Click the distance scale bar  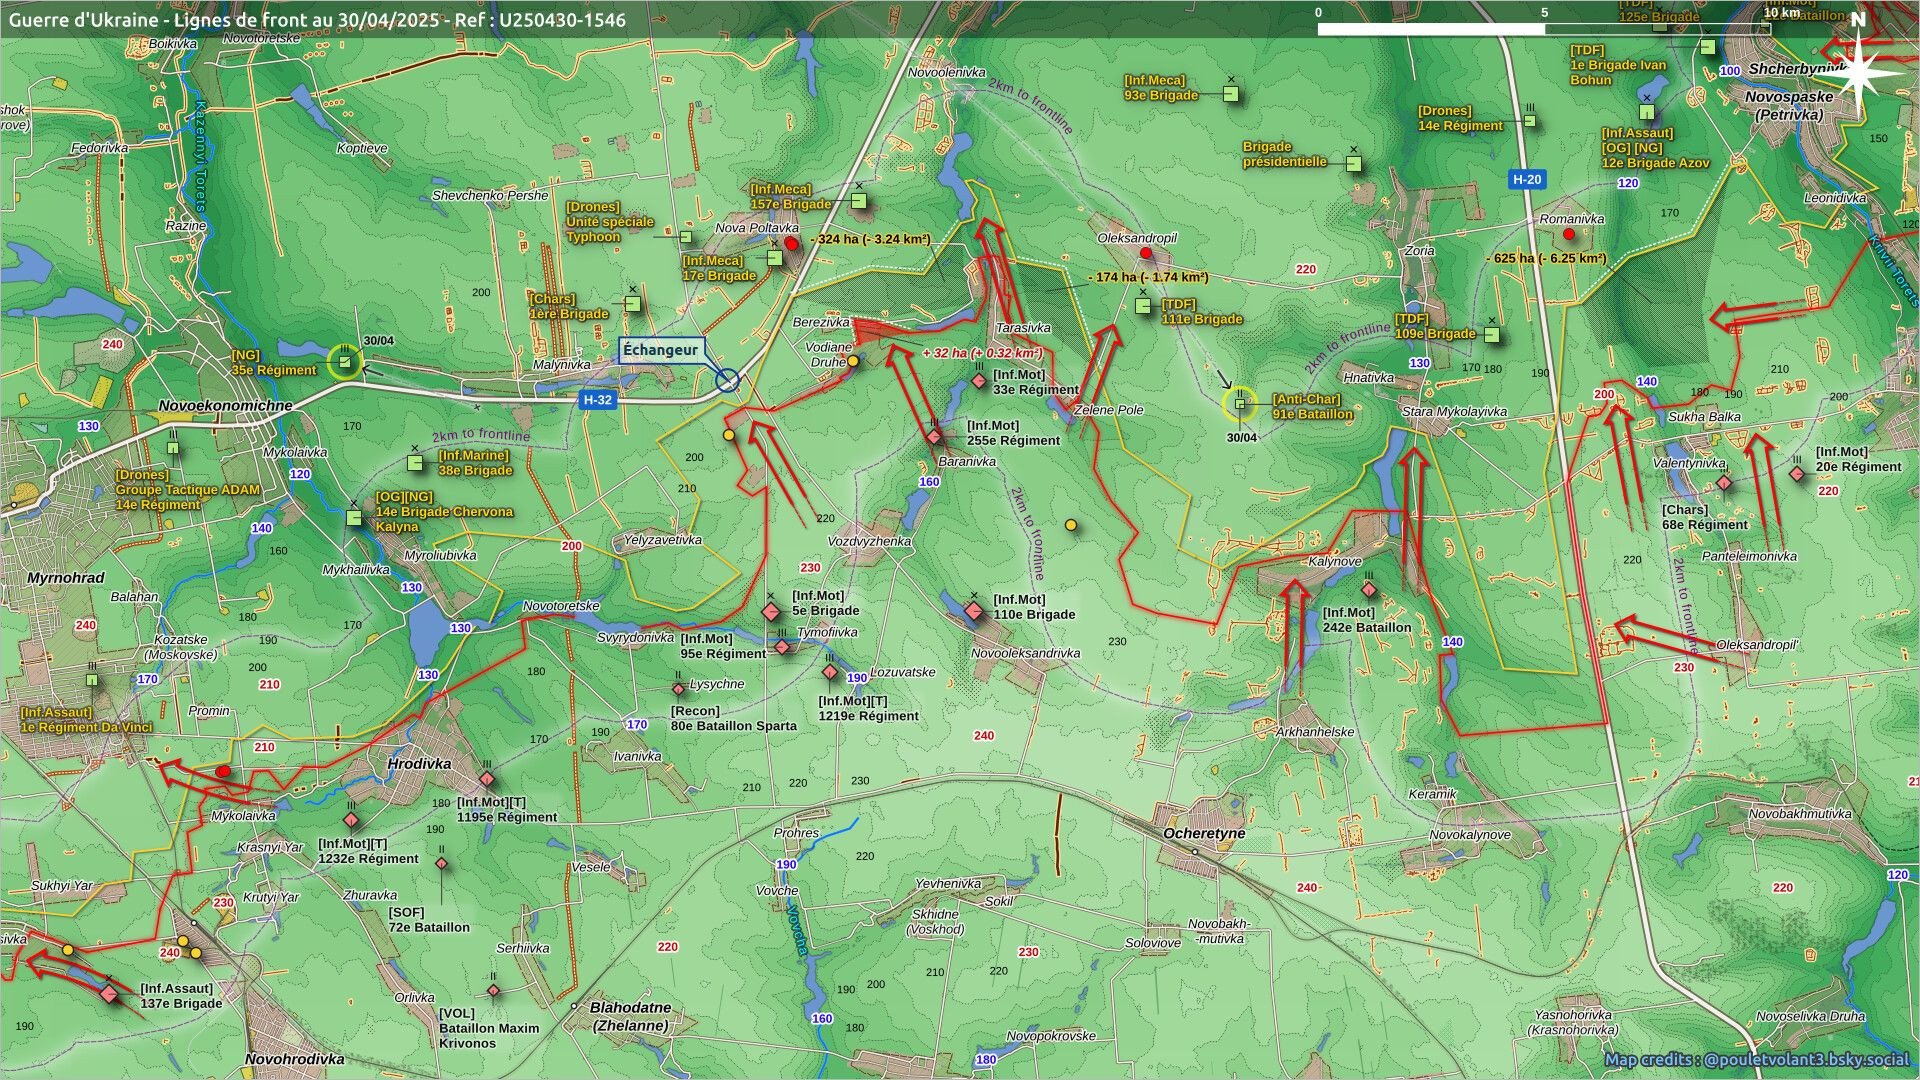pos(1544,29)
